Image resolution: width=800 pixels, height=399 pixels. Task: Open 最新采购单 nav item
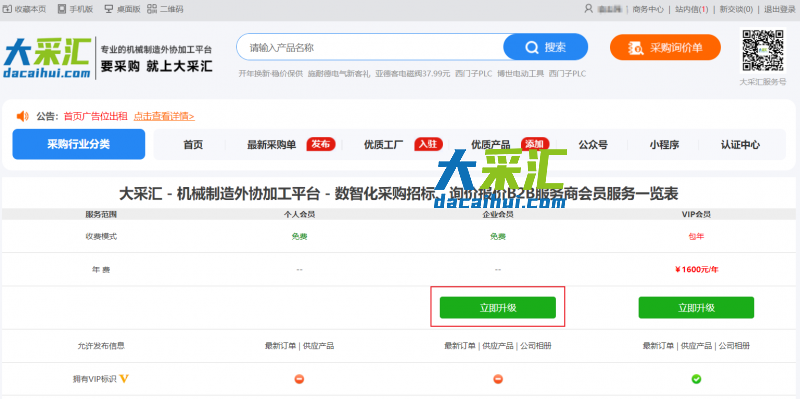pyautogui.click(x=271, y=145)
